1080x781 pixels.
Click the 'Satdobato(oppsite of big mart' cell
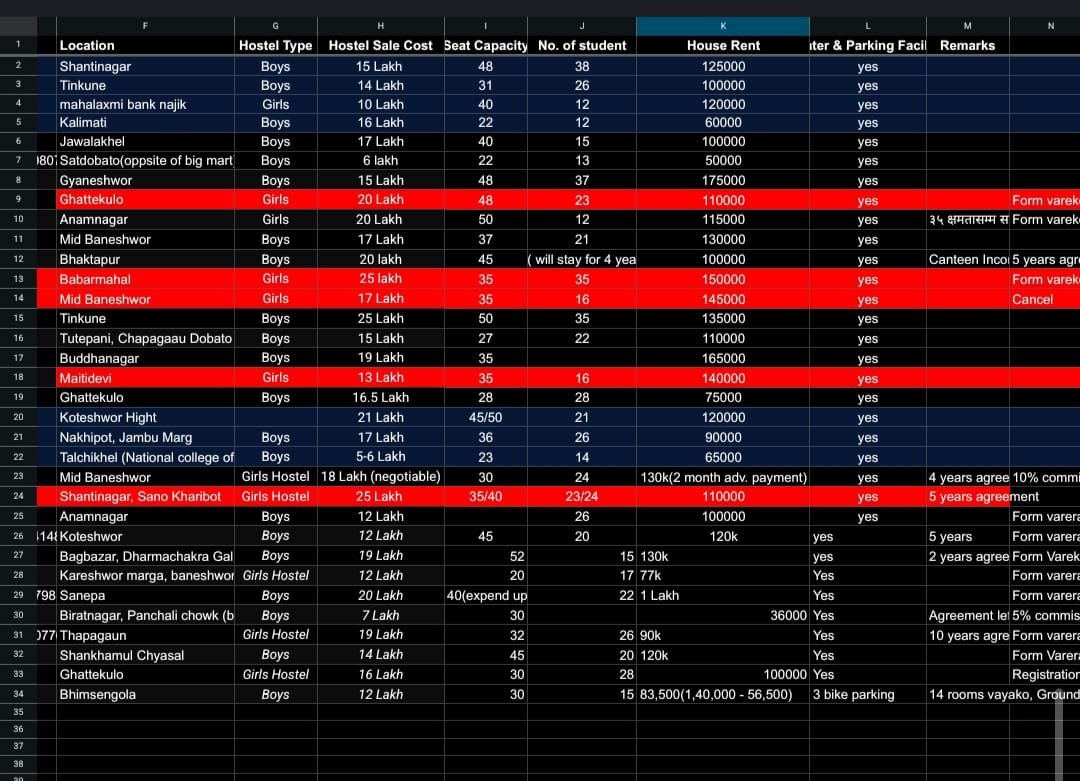point(145,160)
